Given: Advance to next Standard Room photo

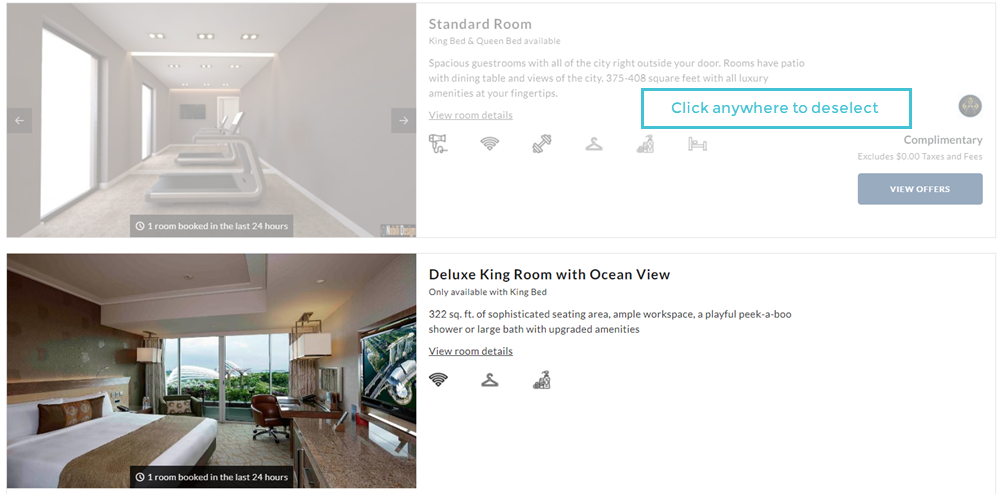Looking at the screenshot, I should 403,121.
